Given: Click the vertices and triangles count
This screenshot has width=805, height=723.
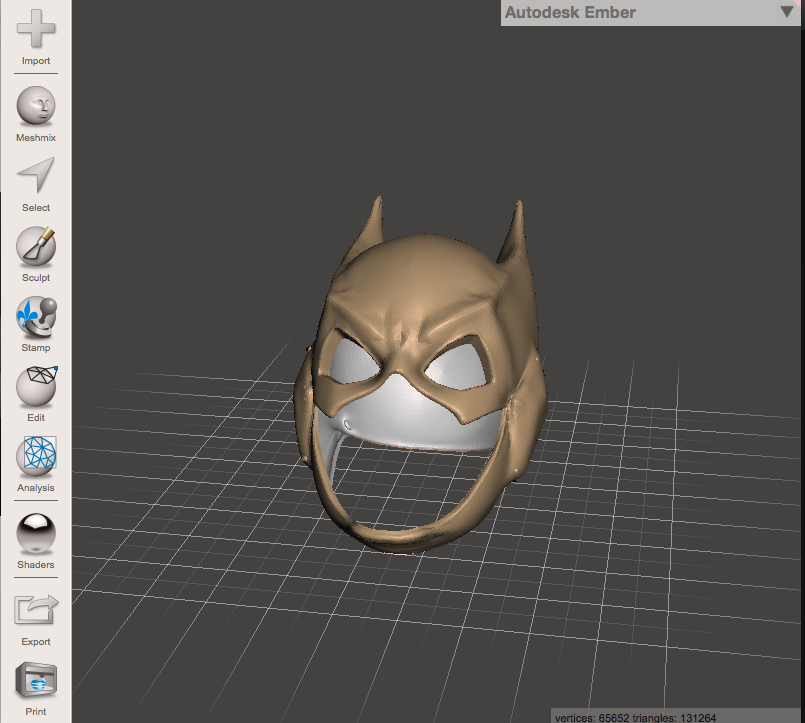Looking at the screenshot, I should (635, 717).
